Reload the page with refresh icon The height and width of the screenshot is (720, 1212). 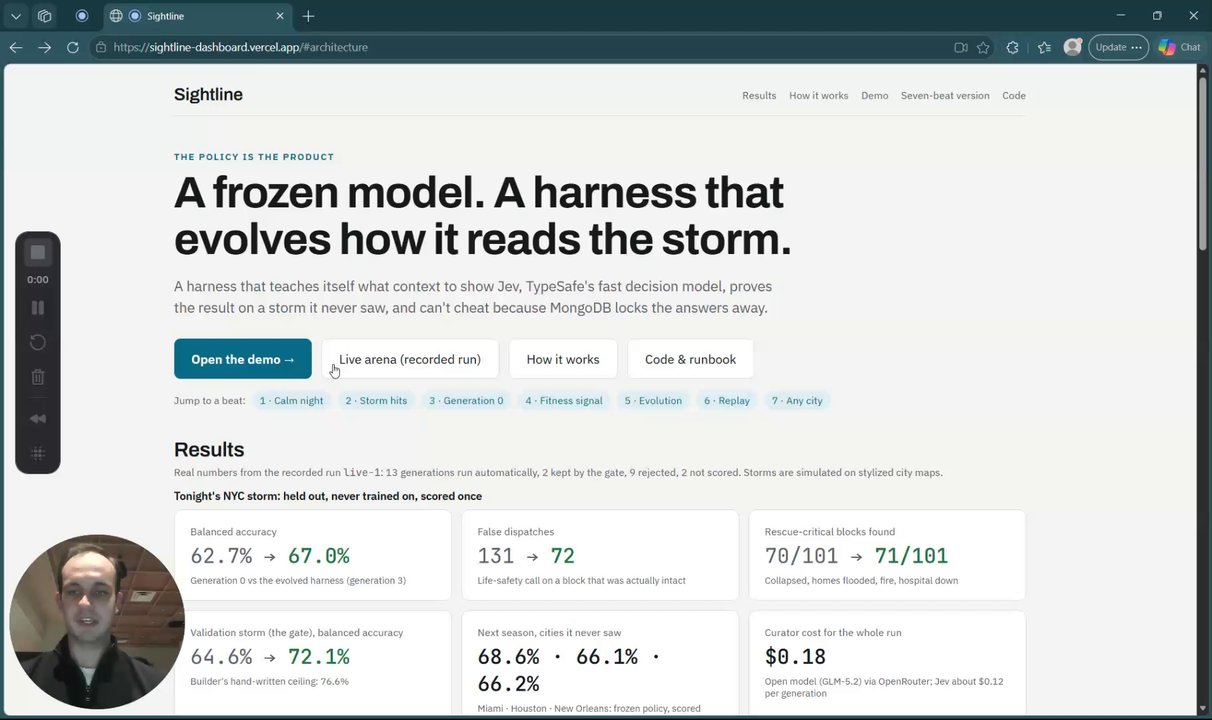[x=73, y=47]
